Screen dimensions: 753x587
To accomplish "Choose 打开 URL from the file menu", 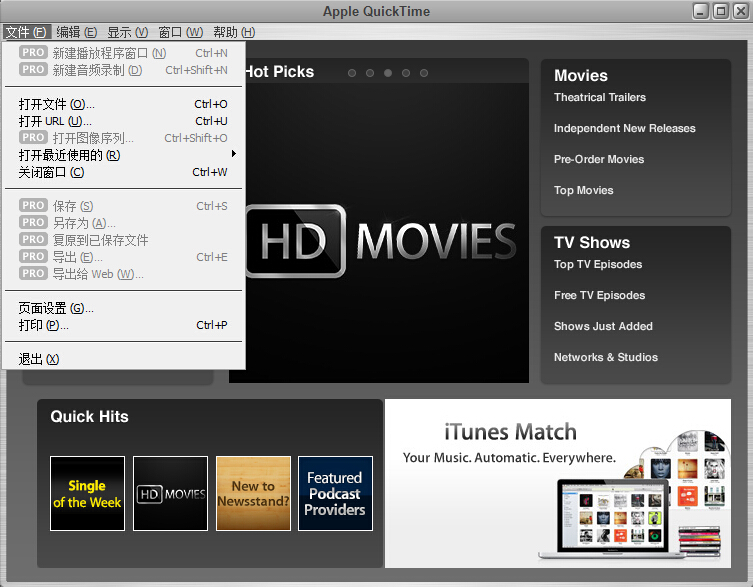I will point(55,121).
